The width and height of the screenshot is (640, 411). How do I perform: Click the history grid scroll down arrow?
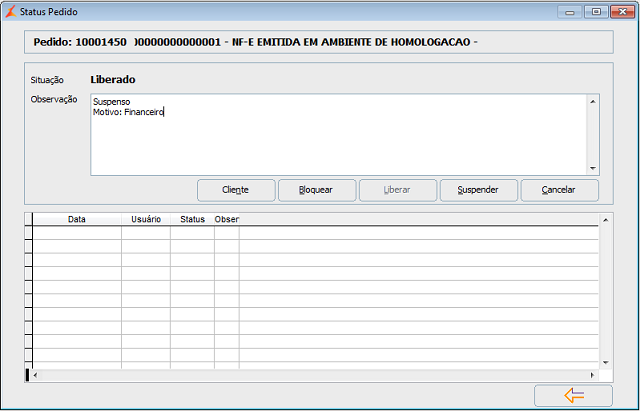pyautogui.click(x=606, y=362)
